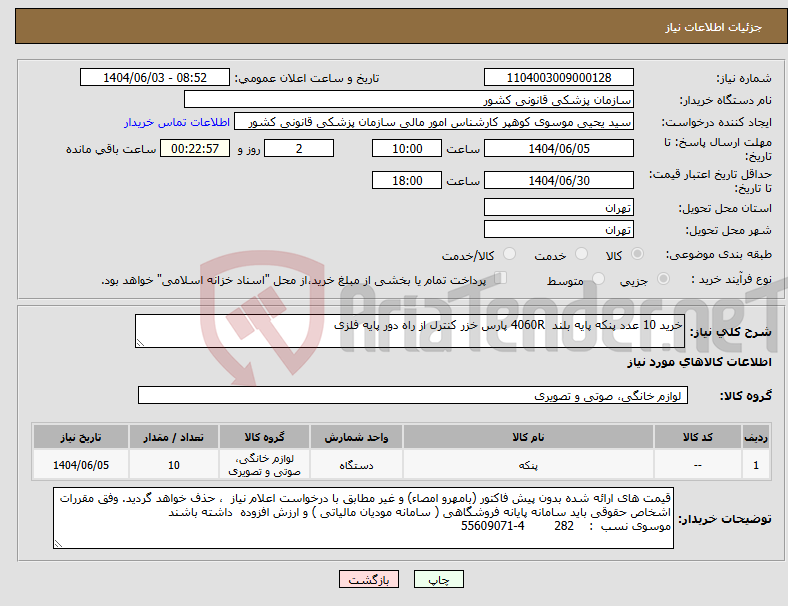Click the buyer organization name field
Viewport: 788px width, 606px height.
(x=409, y=99)
